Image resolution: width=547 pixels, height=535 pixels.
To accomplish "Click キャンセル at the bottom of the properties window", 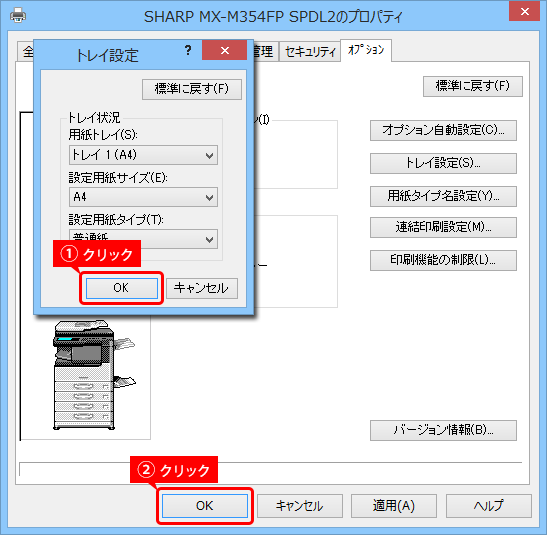I will [x=300, y=506].
